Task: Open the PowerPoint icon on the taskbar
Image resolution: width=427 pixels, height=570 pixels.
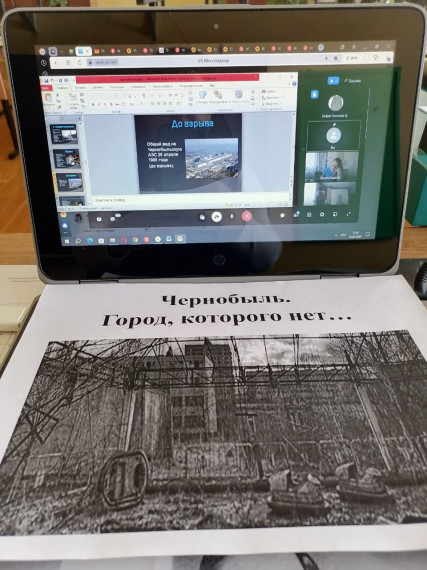Action: [x=180, y=239]
